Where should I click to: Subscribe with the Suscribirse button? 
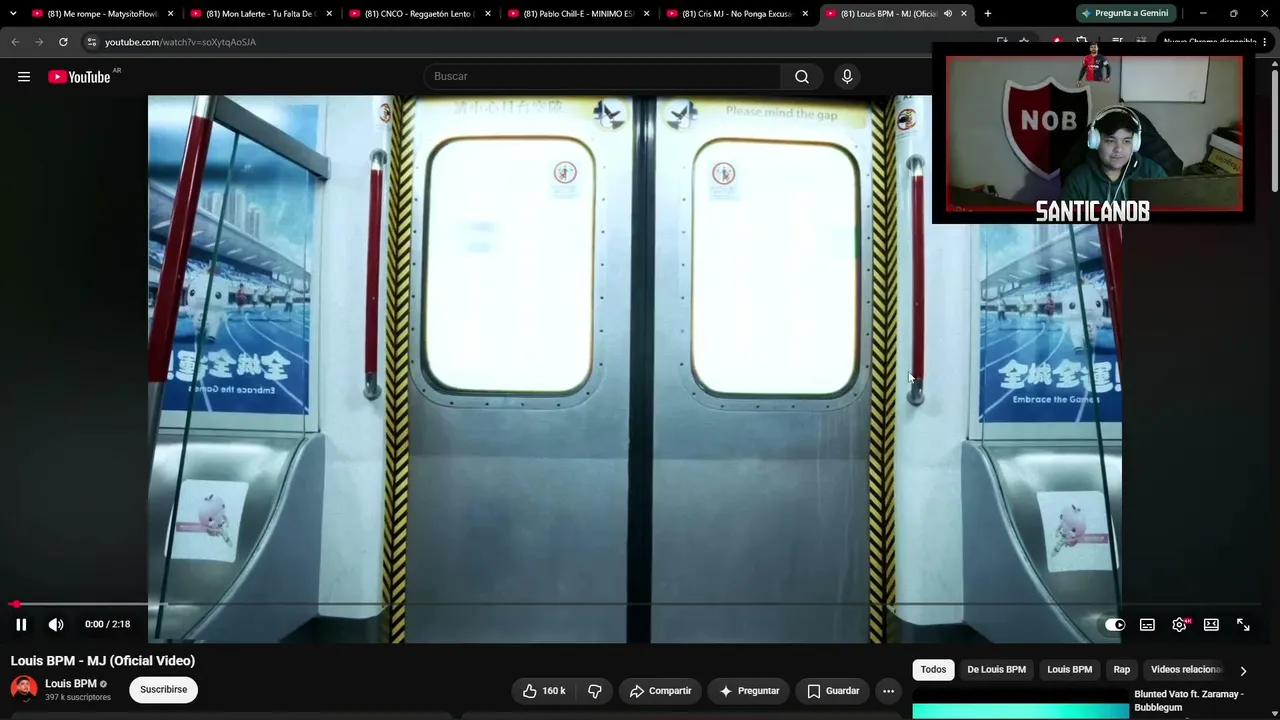(x=164, y=690)
